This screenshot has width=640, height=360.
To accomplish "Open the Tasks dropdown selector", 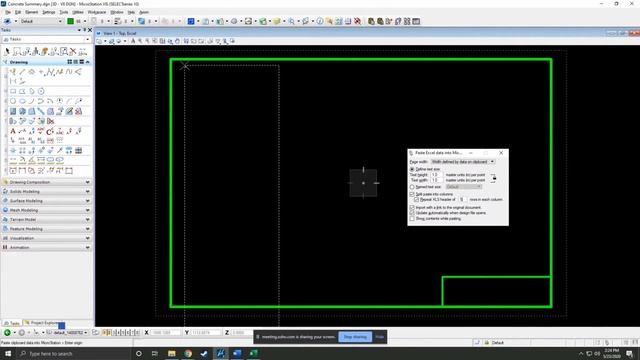I will [46, 39].
